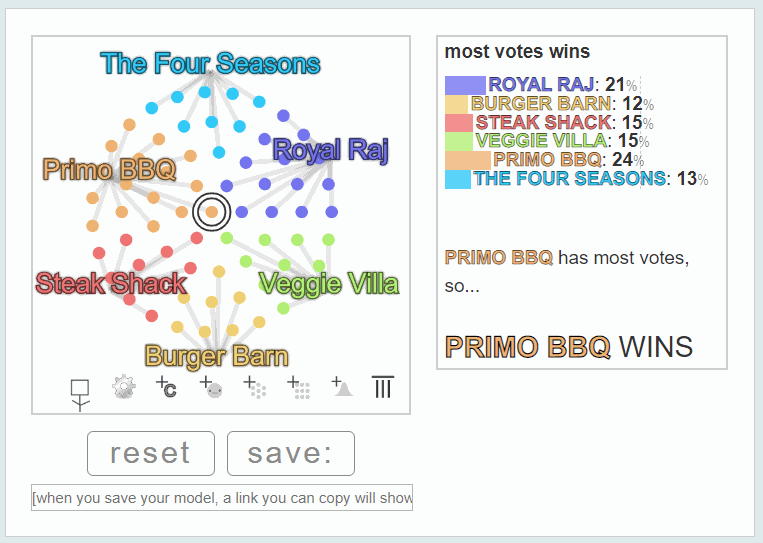Screen dimensions: 763x543
Task: Click the Primo BBQ orange result bar
Action: [x=468, y=160]
